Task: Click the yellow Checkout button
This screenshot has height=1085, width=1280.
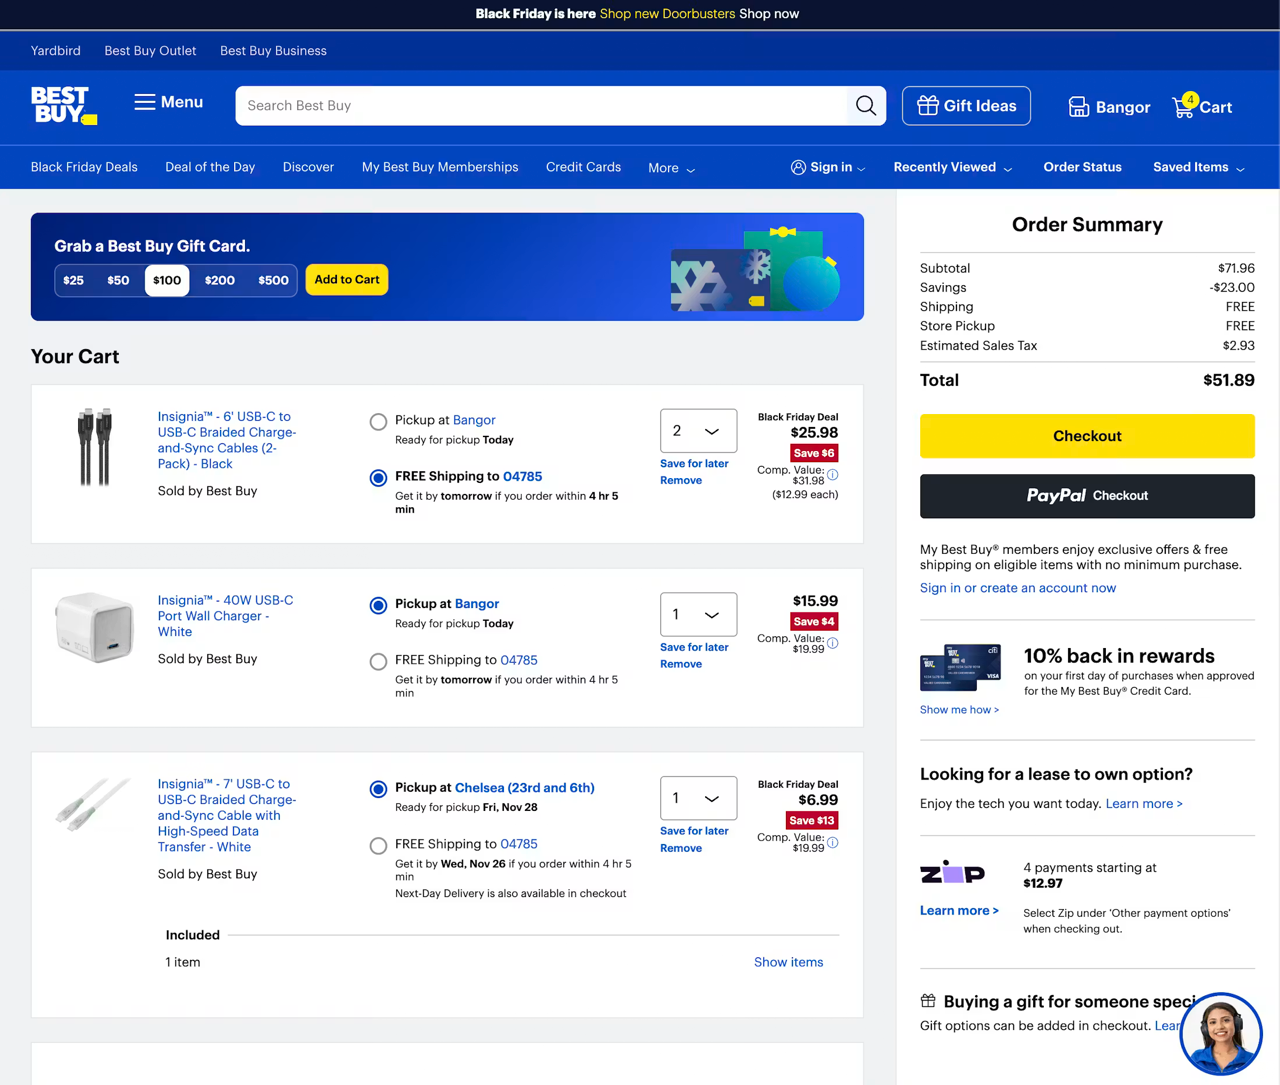Action: (x=1087, y=436)
